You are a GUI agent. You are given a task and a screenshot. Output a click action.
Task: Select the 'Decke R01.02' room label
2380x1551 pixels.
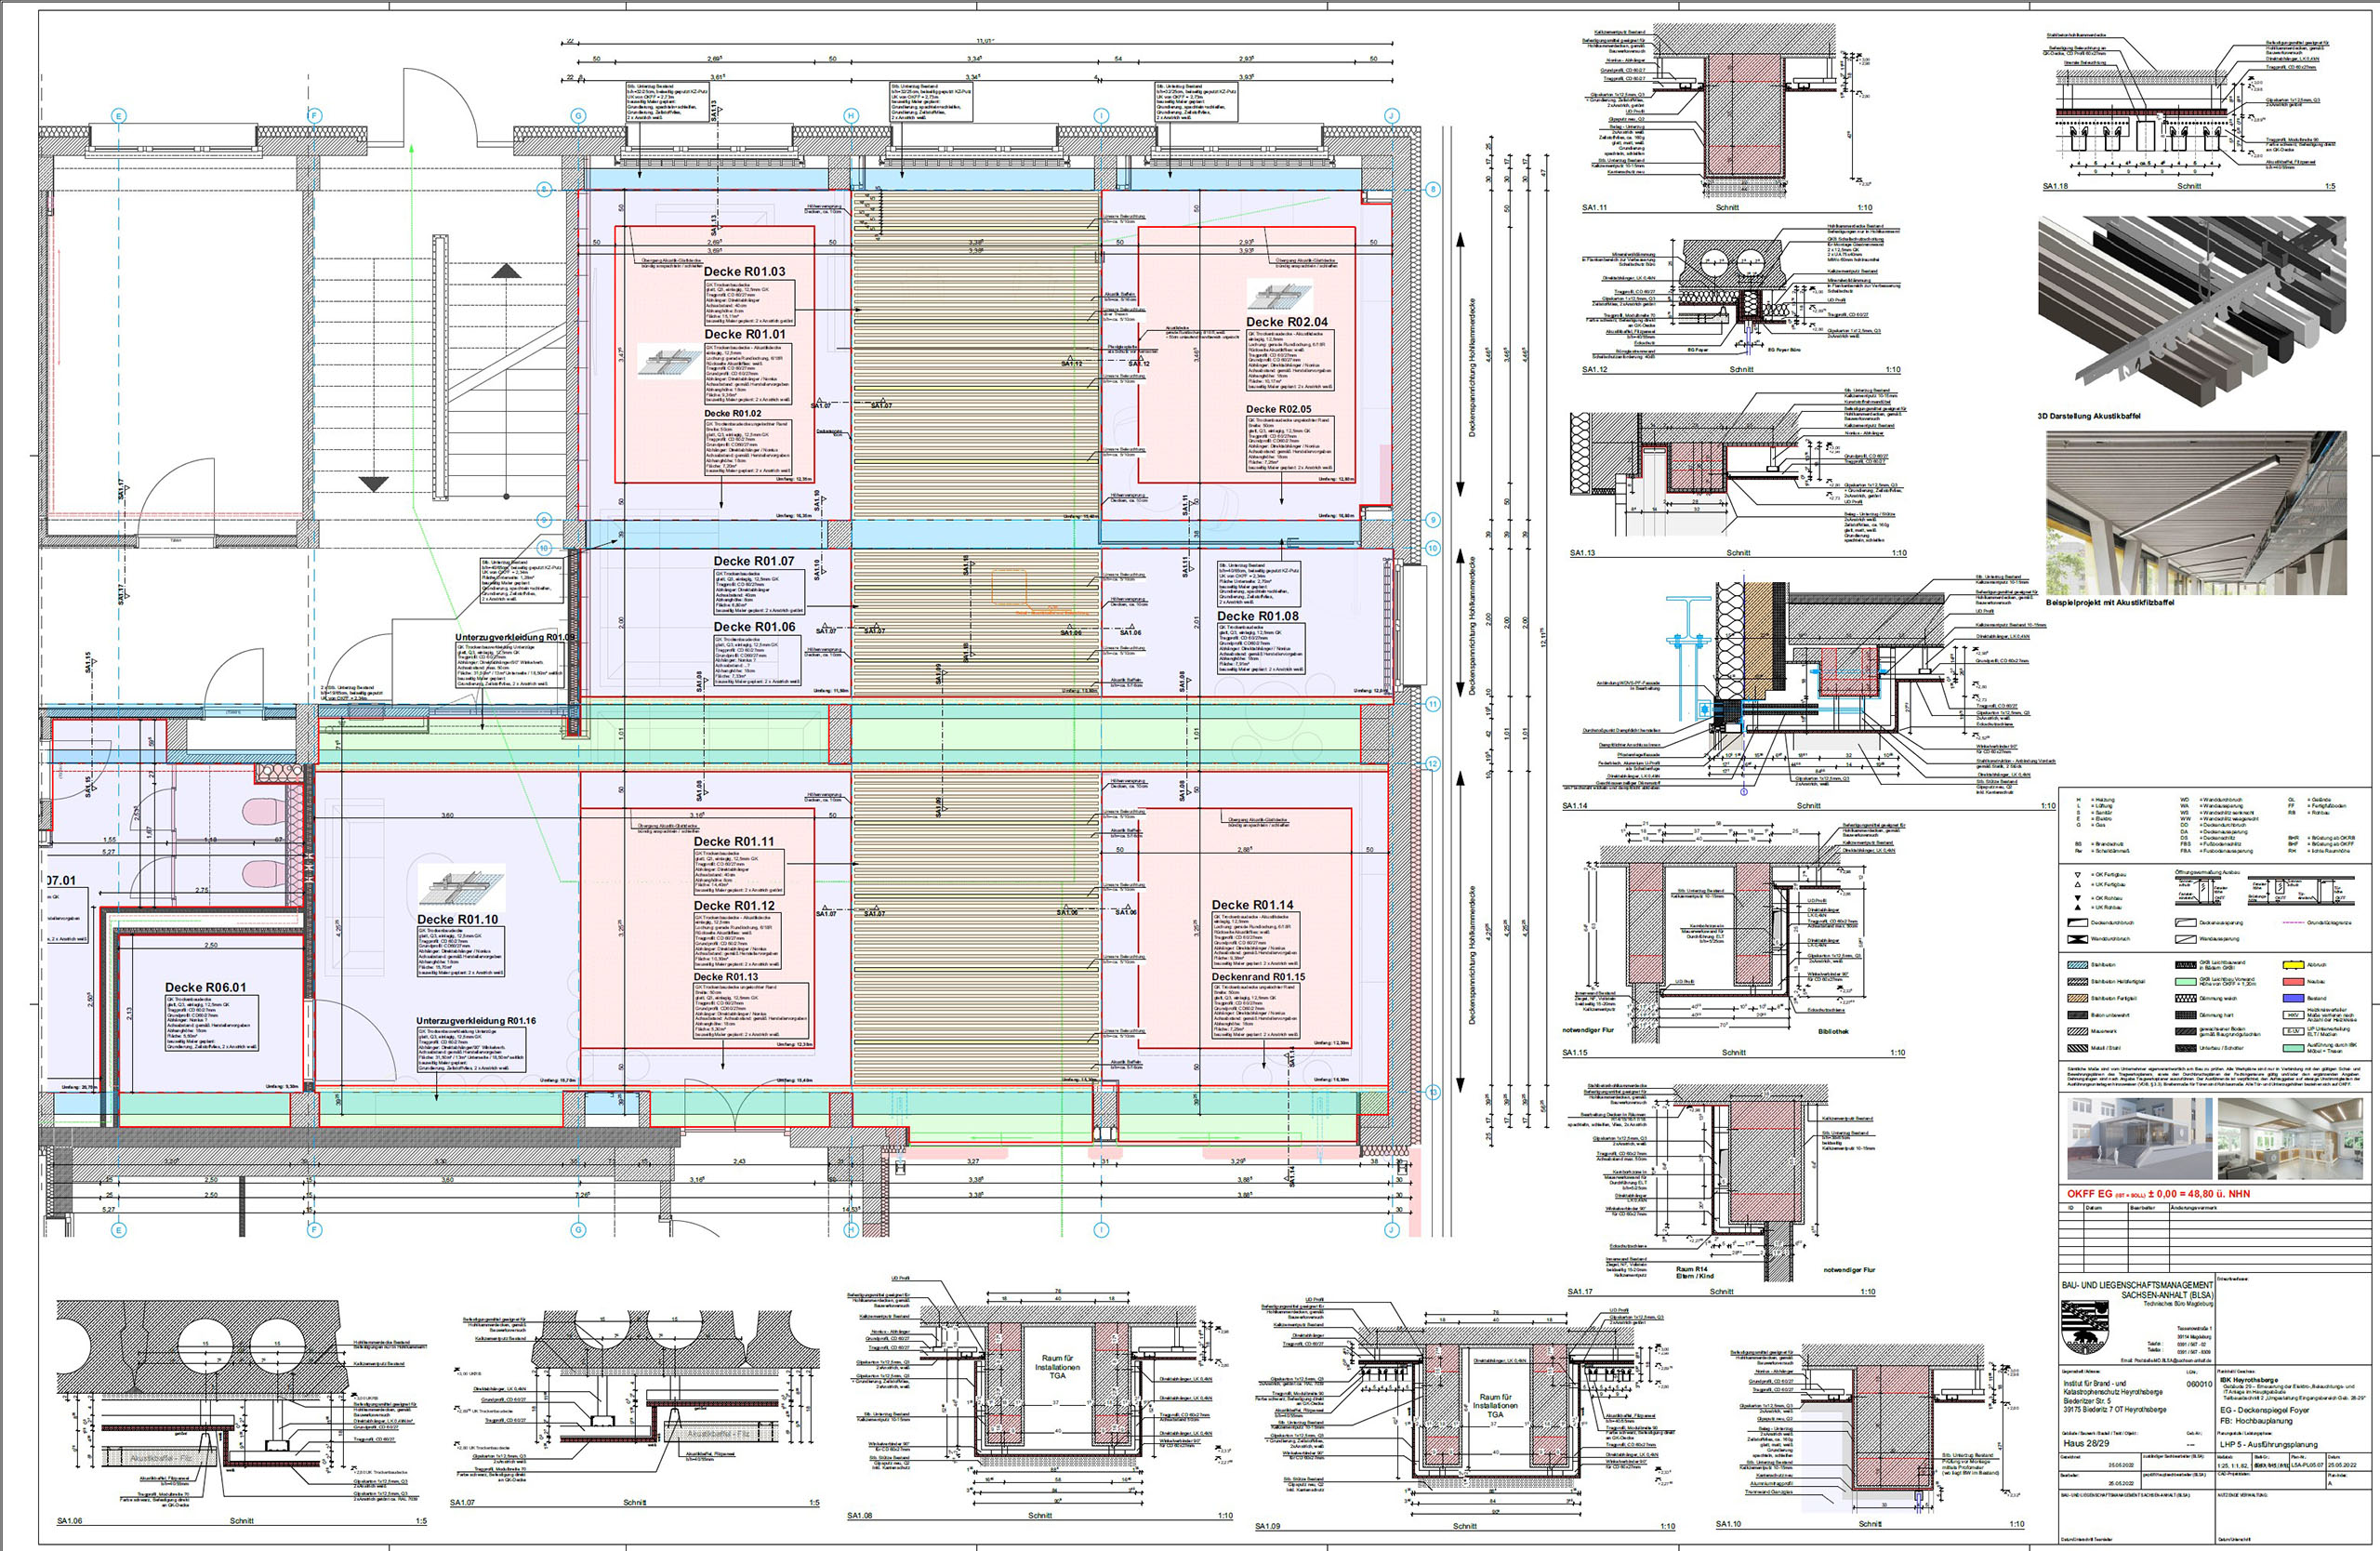coord(733,413)
